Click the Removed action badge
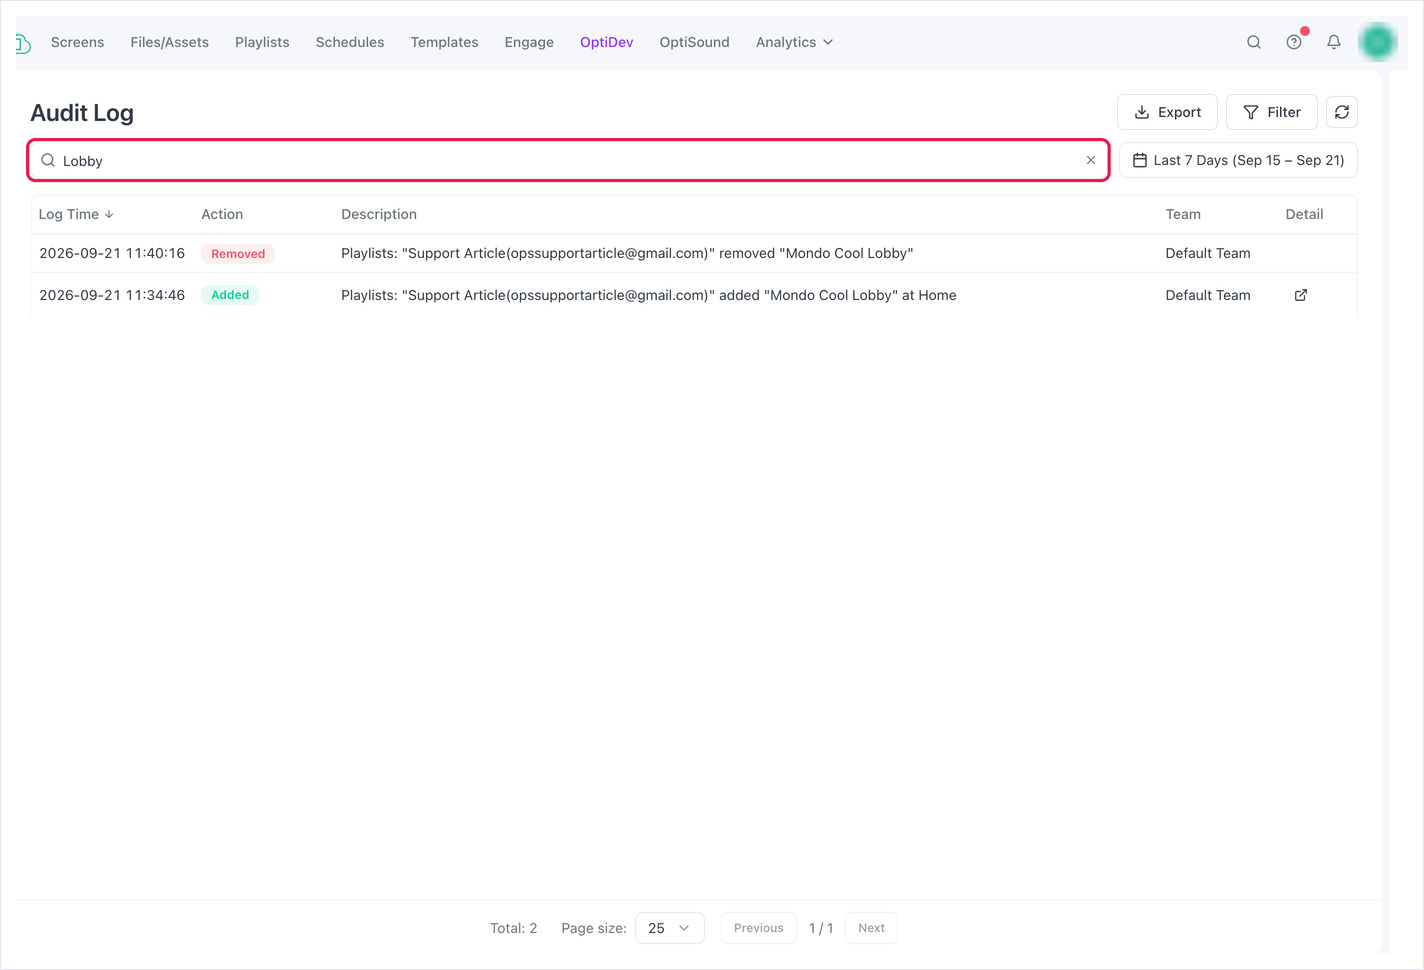The image size is (1424, 970). [238, 254]
